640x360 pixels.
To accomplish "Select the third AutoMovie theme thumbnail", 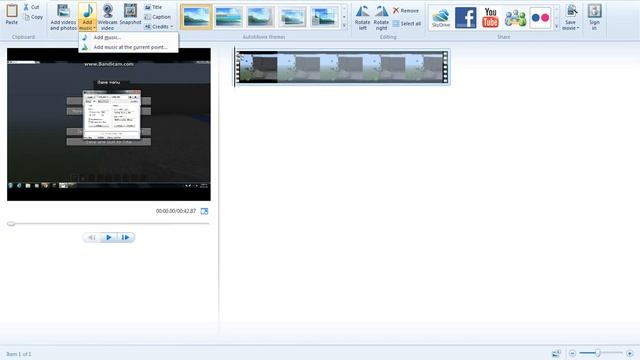I will pos(260,17).
